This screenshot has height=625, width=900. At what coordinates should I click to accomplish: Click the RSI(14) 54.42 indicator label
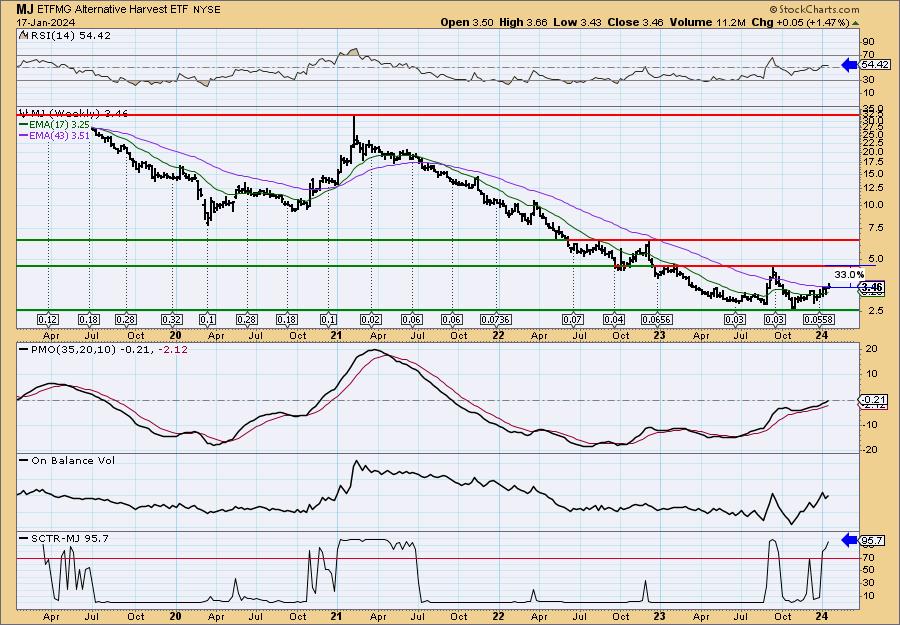(x=65, y=36)
